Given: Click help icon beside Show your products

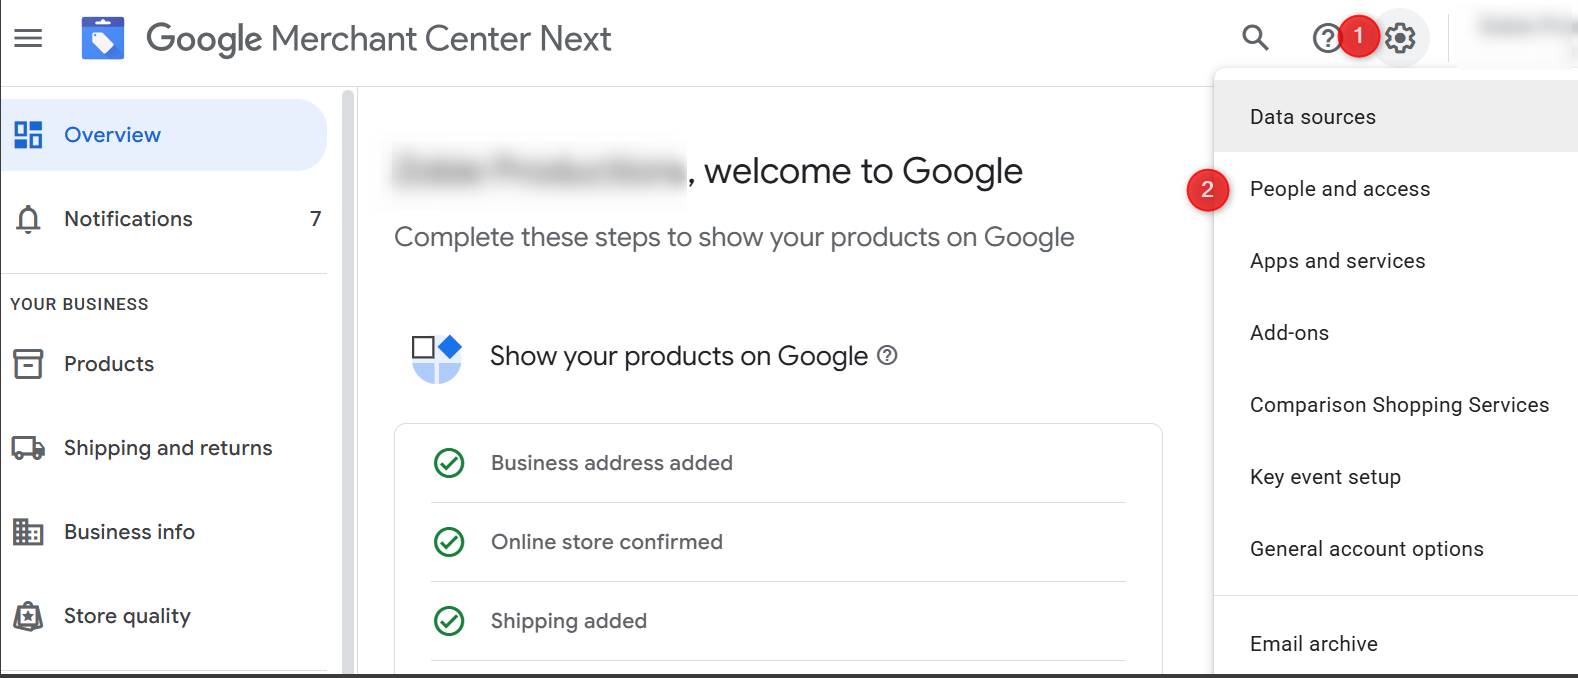Looking at the screenshot, I should pyautogui.click(x=887, y=355).
